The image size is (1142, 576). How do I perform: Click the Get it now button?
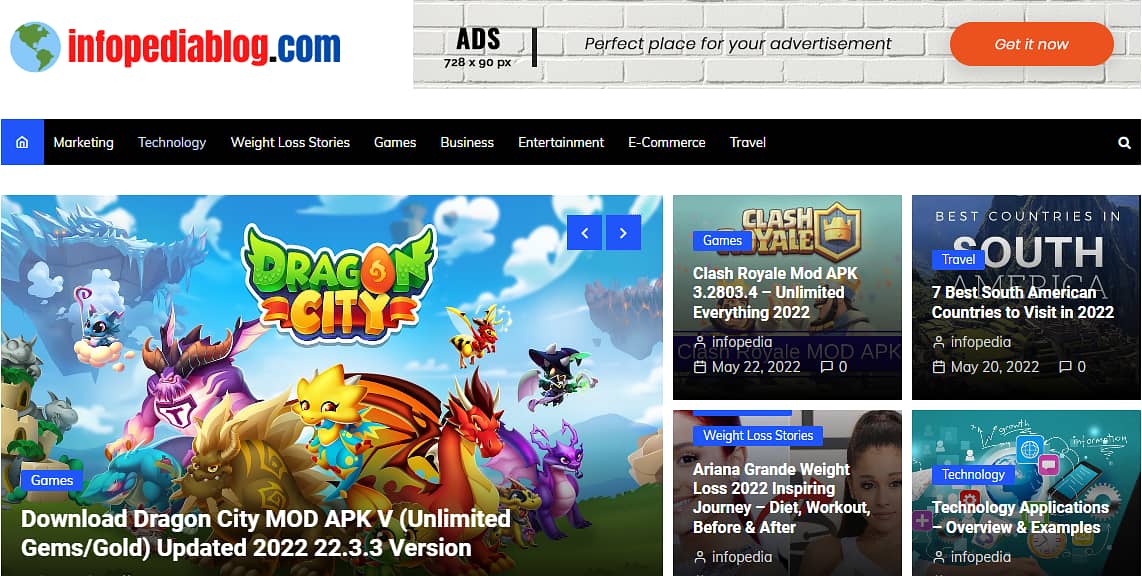click(x=1031, y=44)
